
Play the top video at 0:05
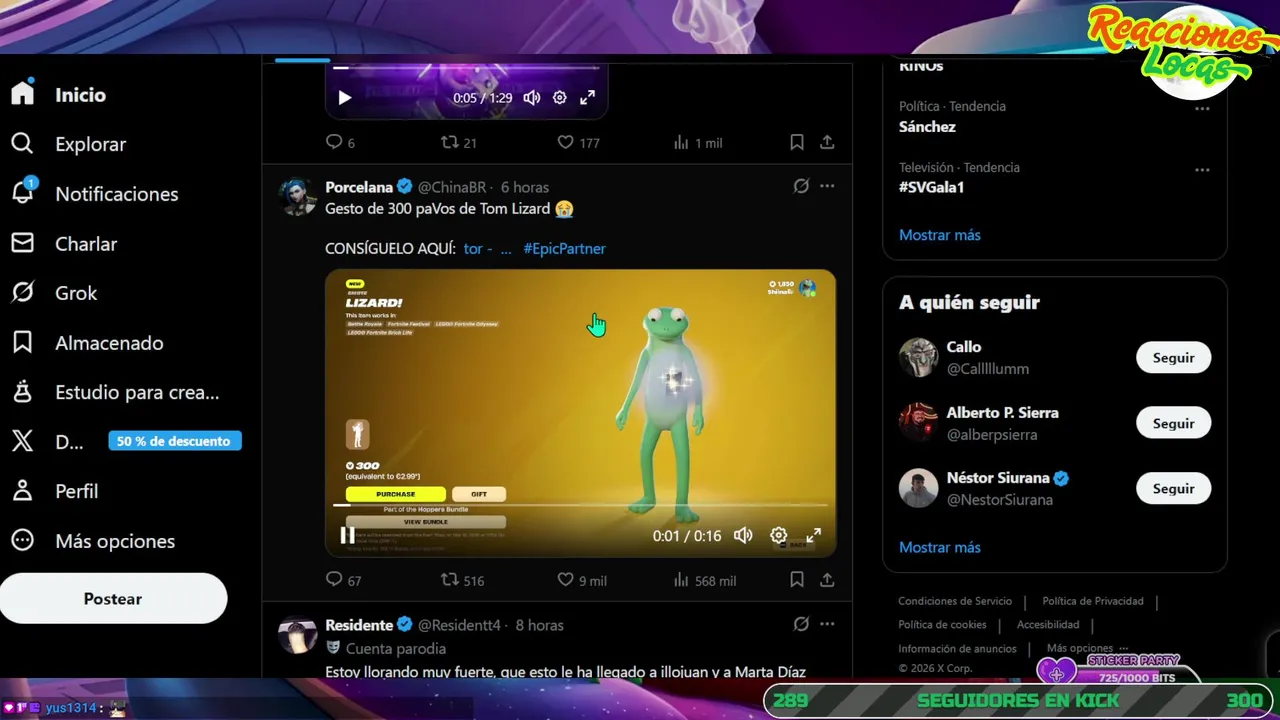point(345,98)
